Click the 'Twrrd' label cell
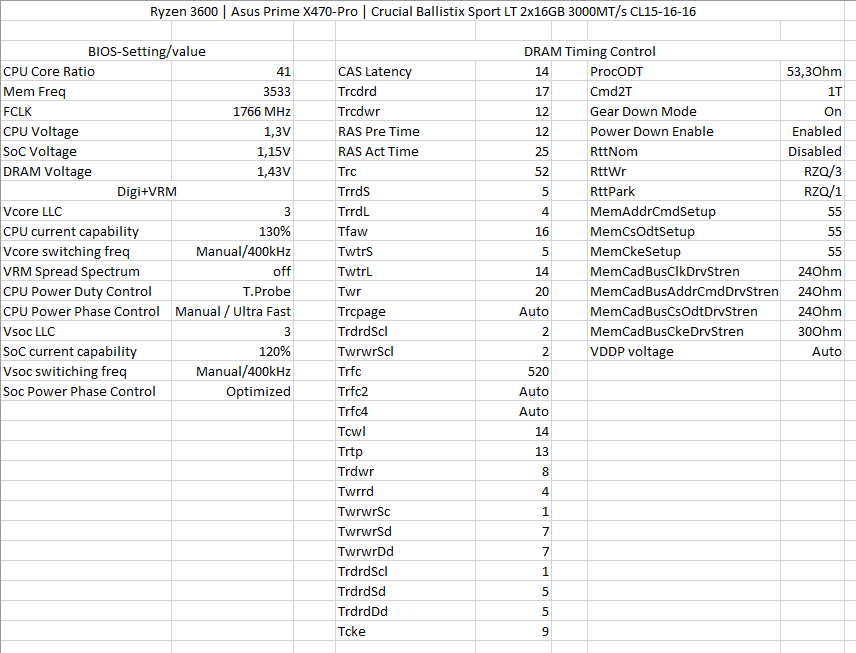This screenshot has width=856, height=653. pyautogui.click(x=406, y=491)
